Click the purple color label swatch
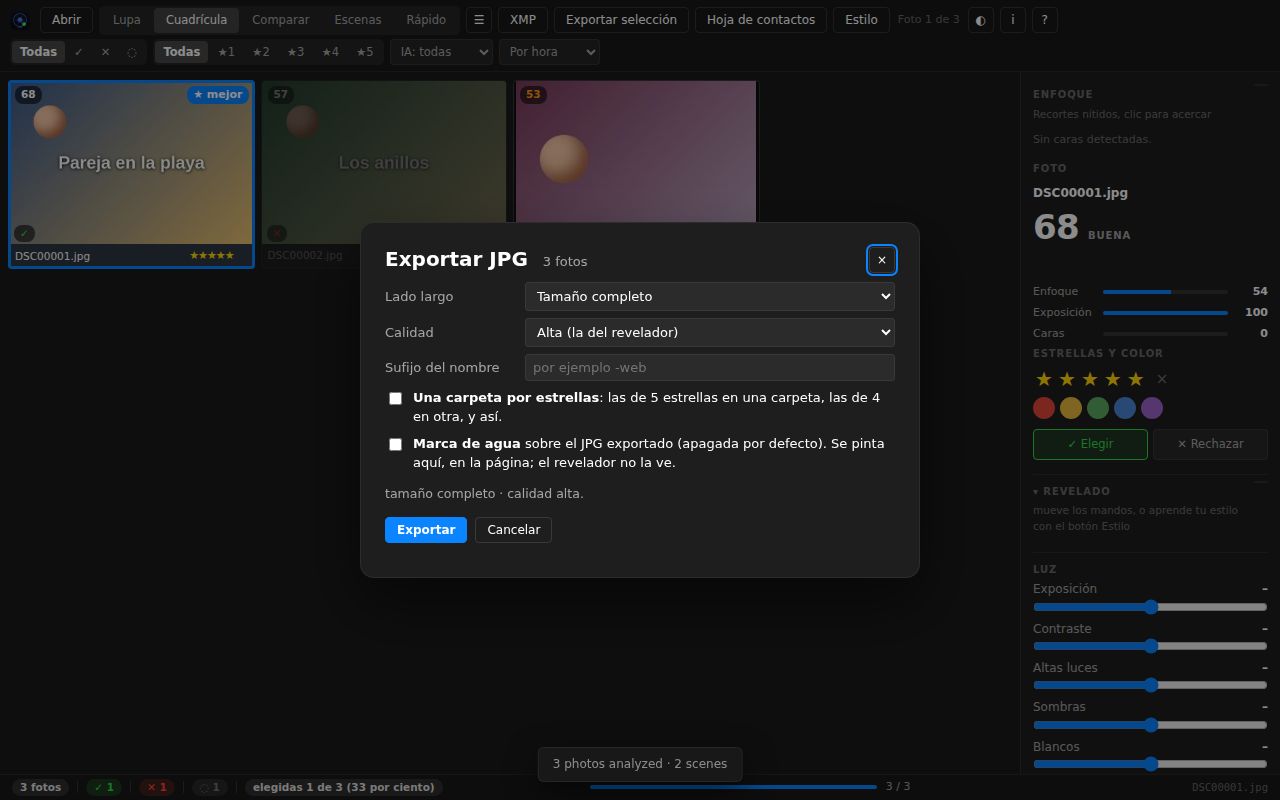 1152,408
